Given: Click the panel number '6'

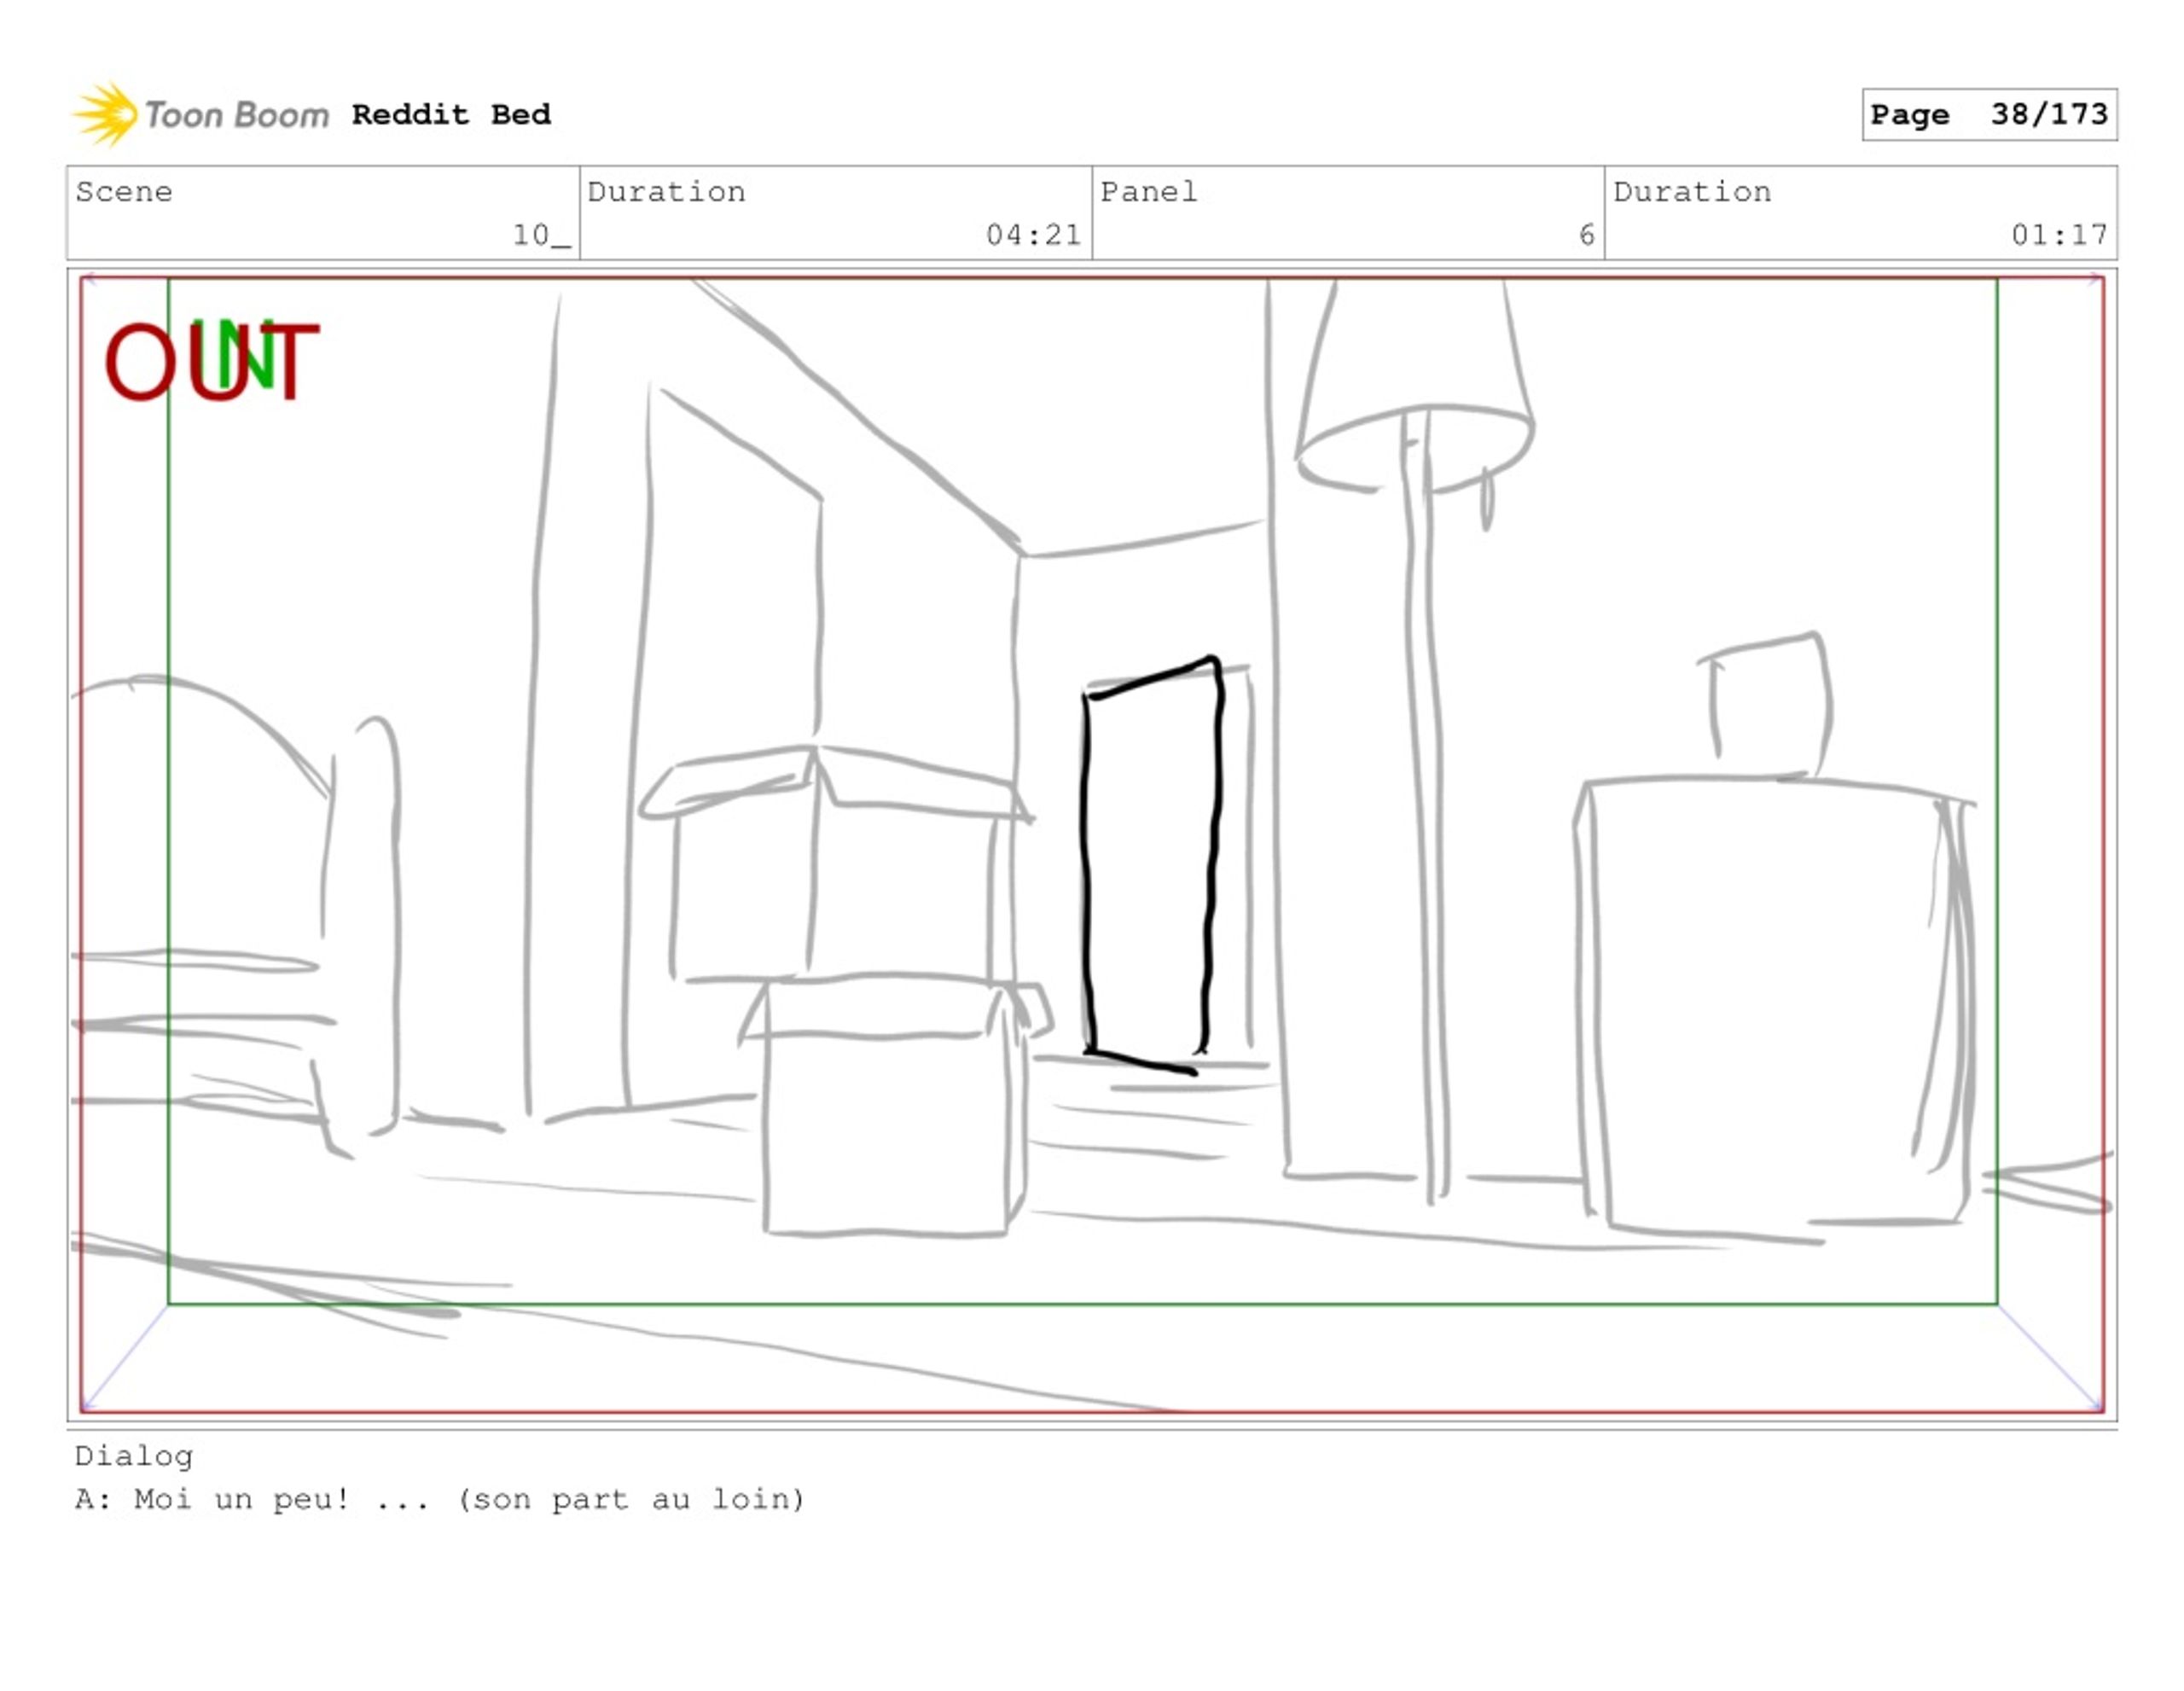Looking at the screenshot, I should pyautogui.click(x=1586, y=235).
